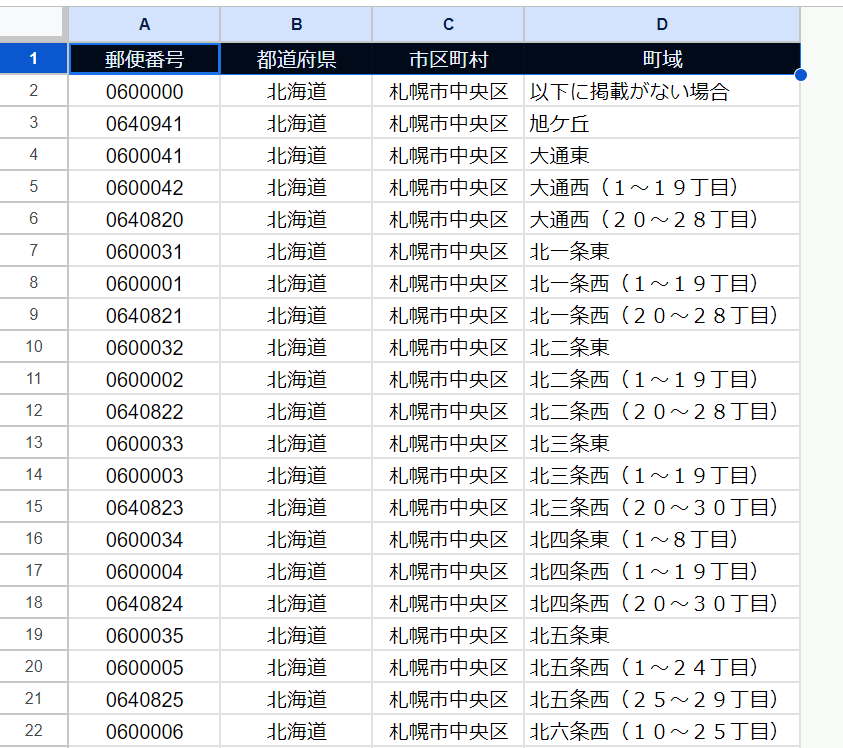Select the 町域 header cell
The width and height of the screenshot is (843, 748).
tap(662, 59)
